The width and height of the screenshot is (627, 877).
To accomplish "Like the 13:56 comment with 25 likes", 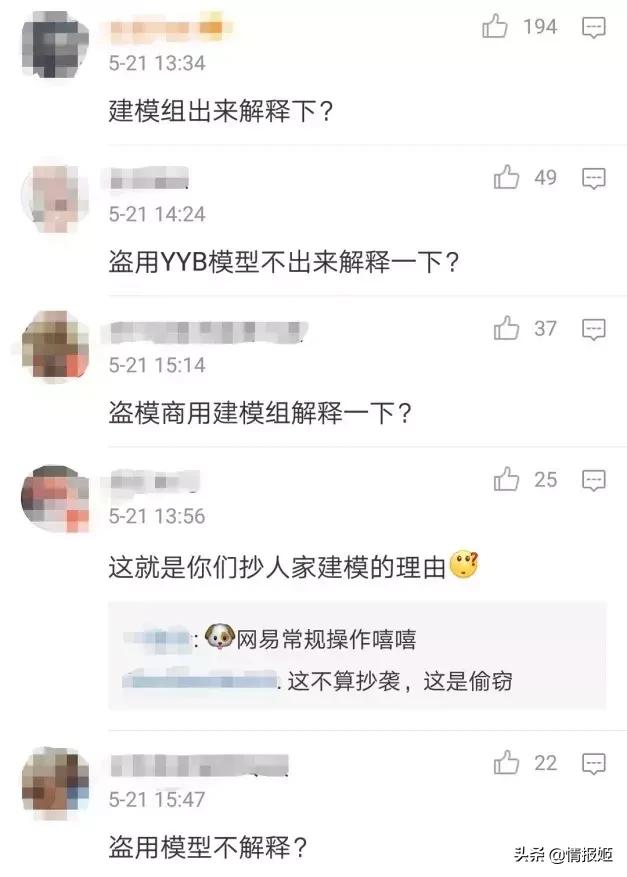I will click(506, 479).
